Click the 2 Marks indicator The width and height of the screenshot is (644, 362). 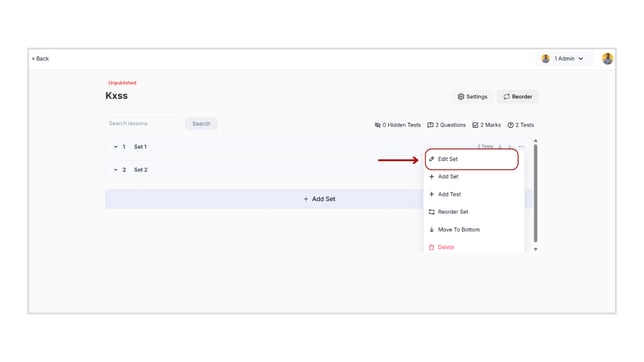tap(486, 125)
